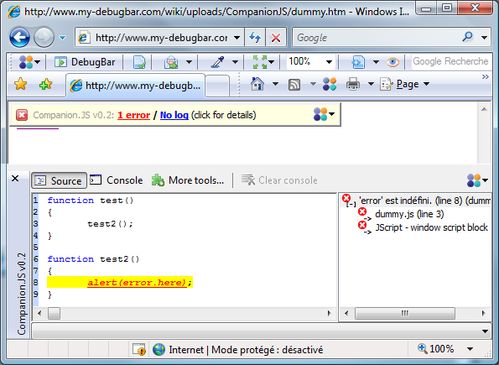499x365 pixels.
Task: Click the Print icon in command bar
Action: click(x=353, y=84)
